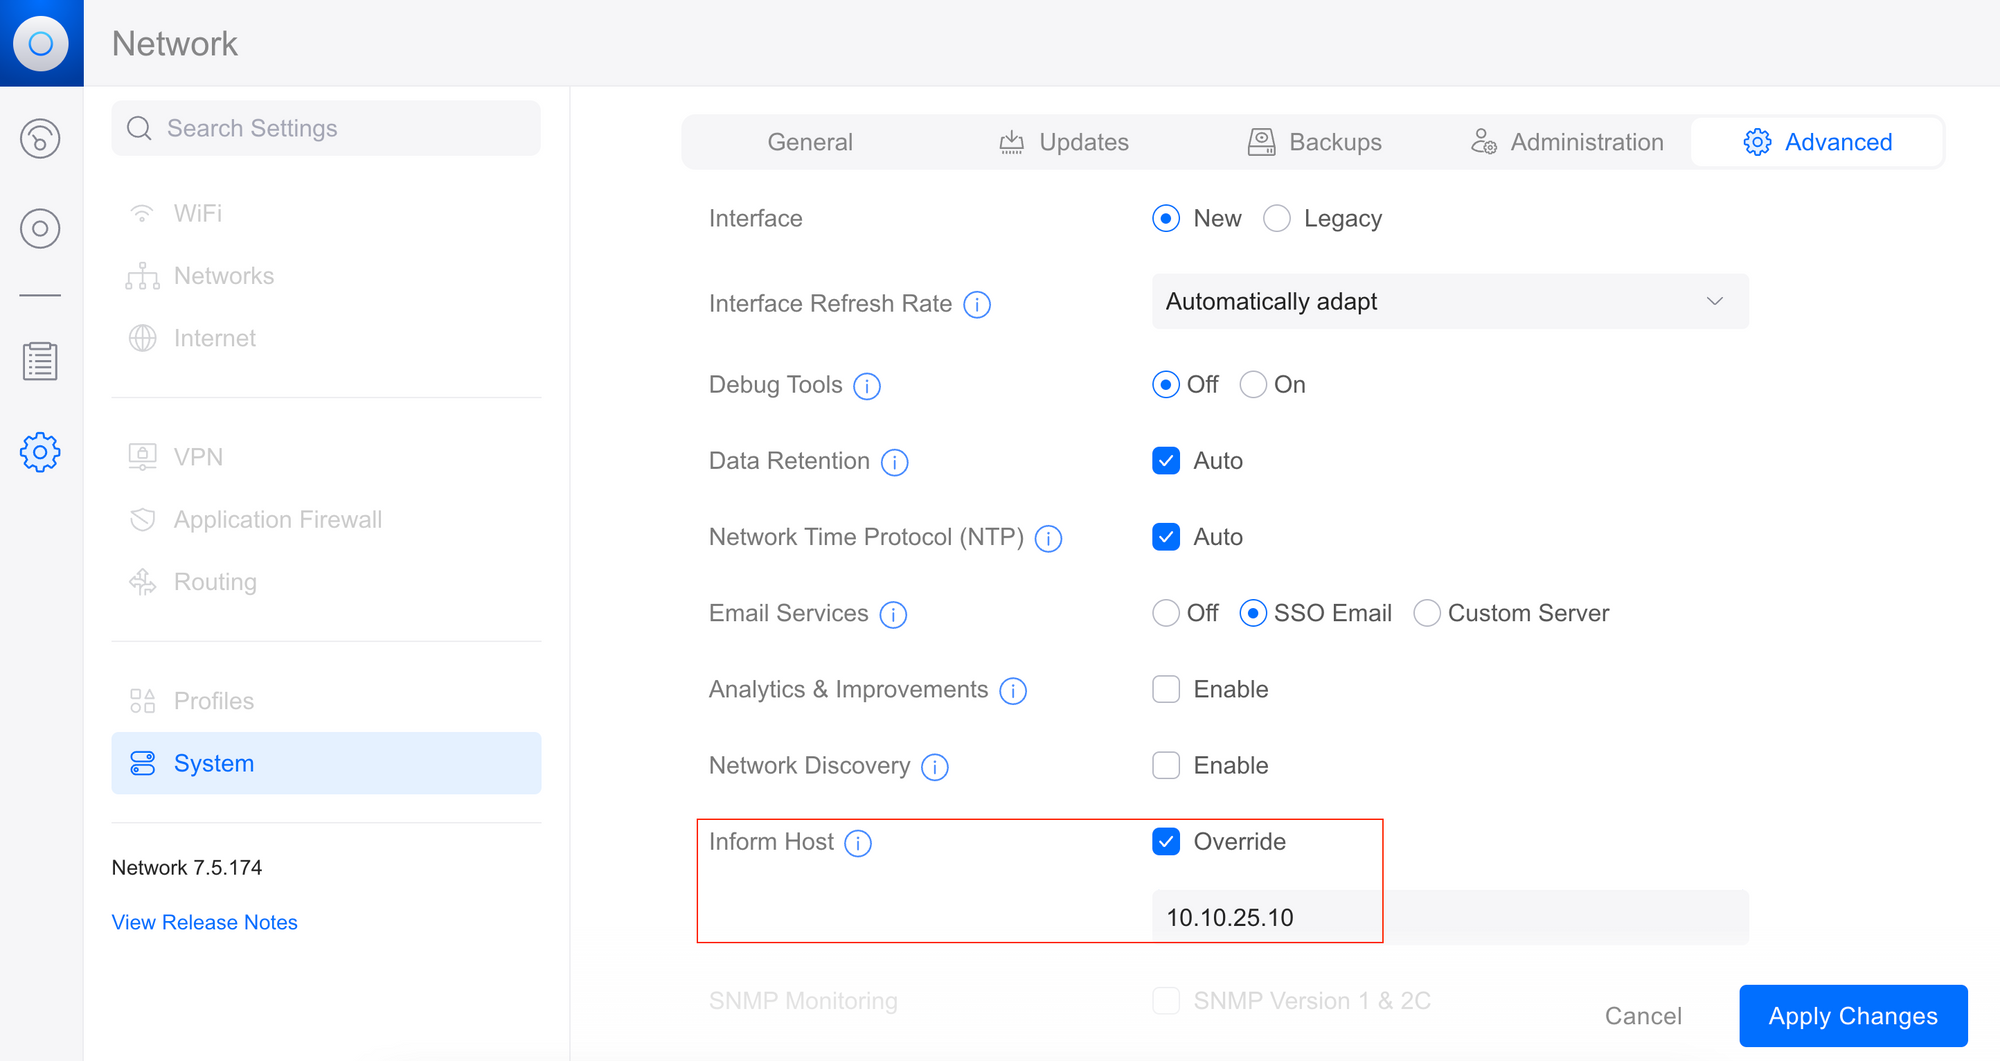Show info for Network Discovery

pos(935,767)
